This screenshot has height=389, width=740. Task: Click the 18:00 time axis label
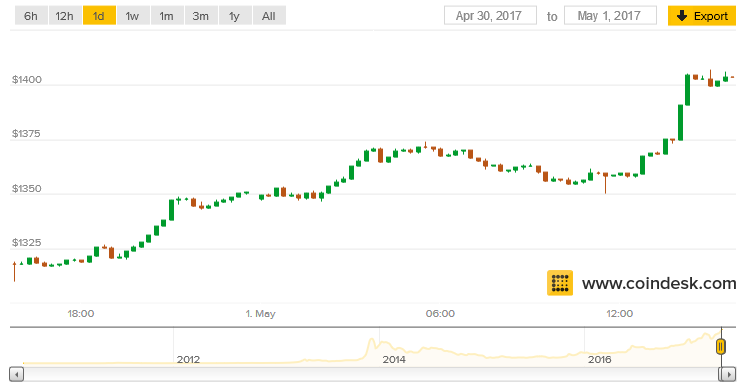(x=81, y=314)
